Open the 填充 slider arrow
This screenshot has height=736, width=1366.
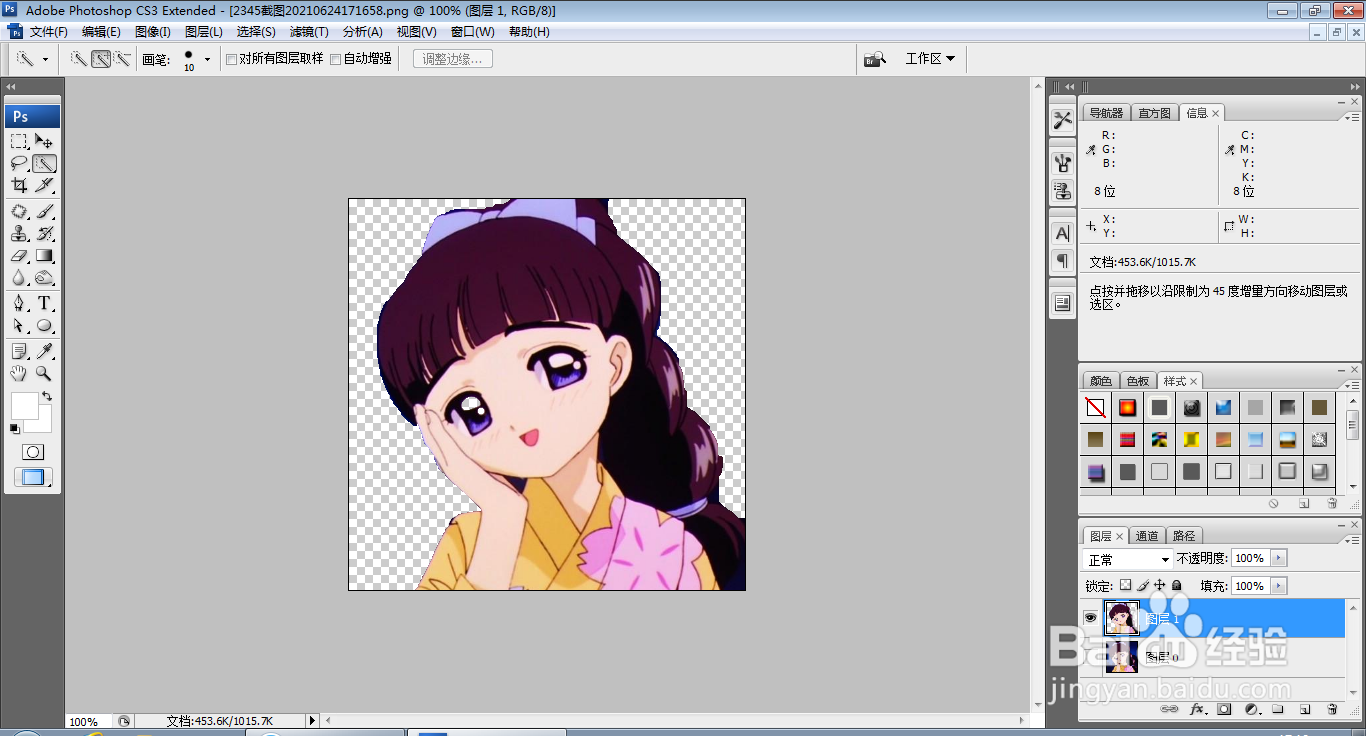click(1279, 586)
